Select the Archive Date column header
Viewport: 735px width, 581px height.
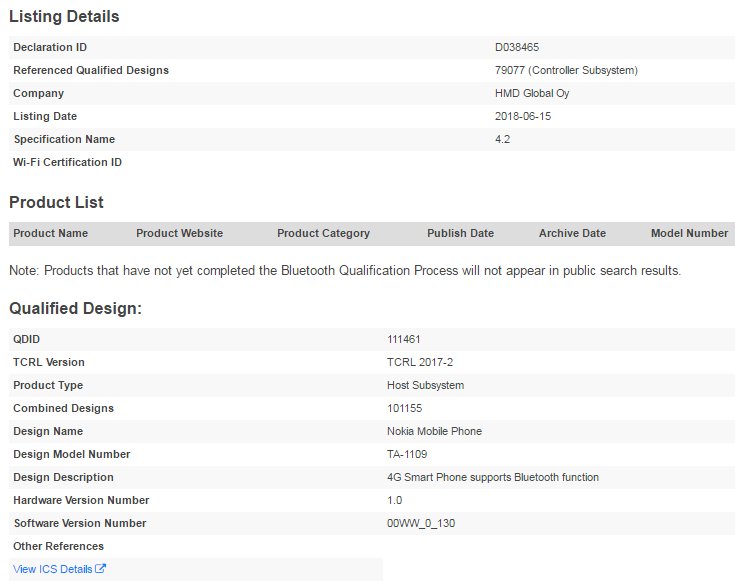pos(572,233)
